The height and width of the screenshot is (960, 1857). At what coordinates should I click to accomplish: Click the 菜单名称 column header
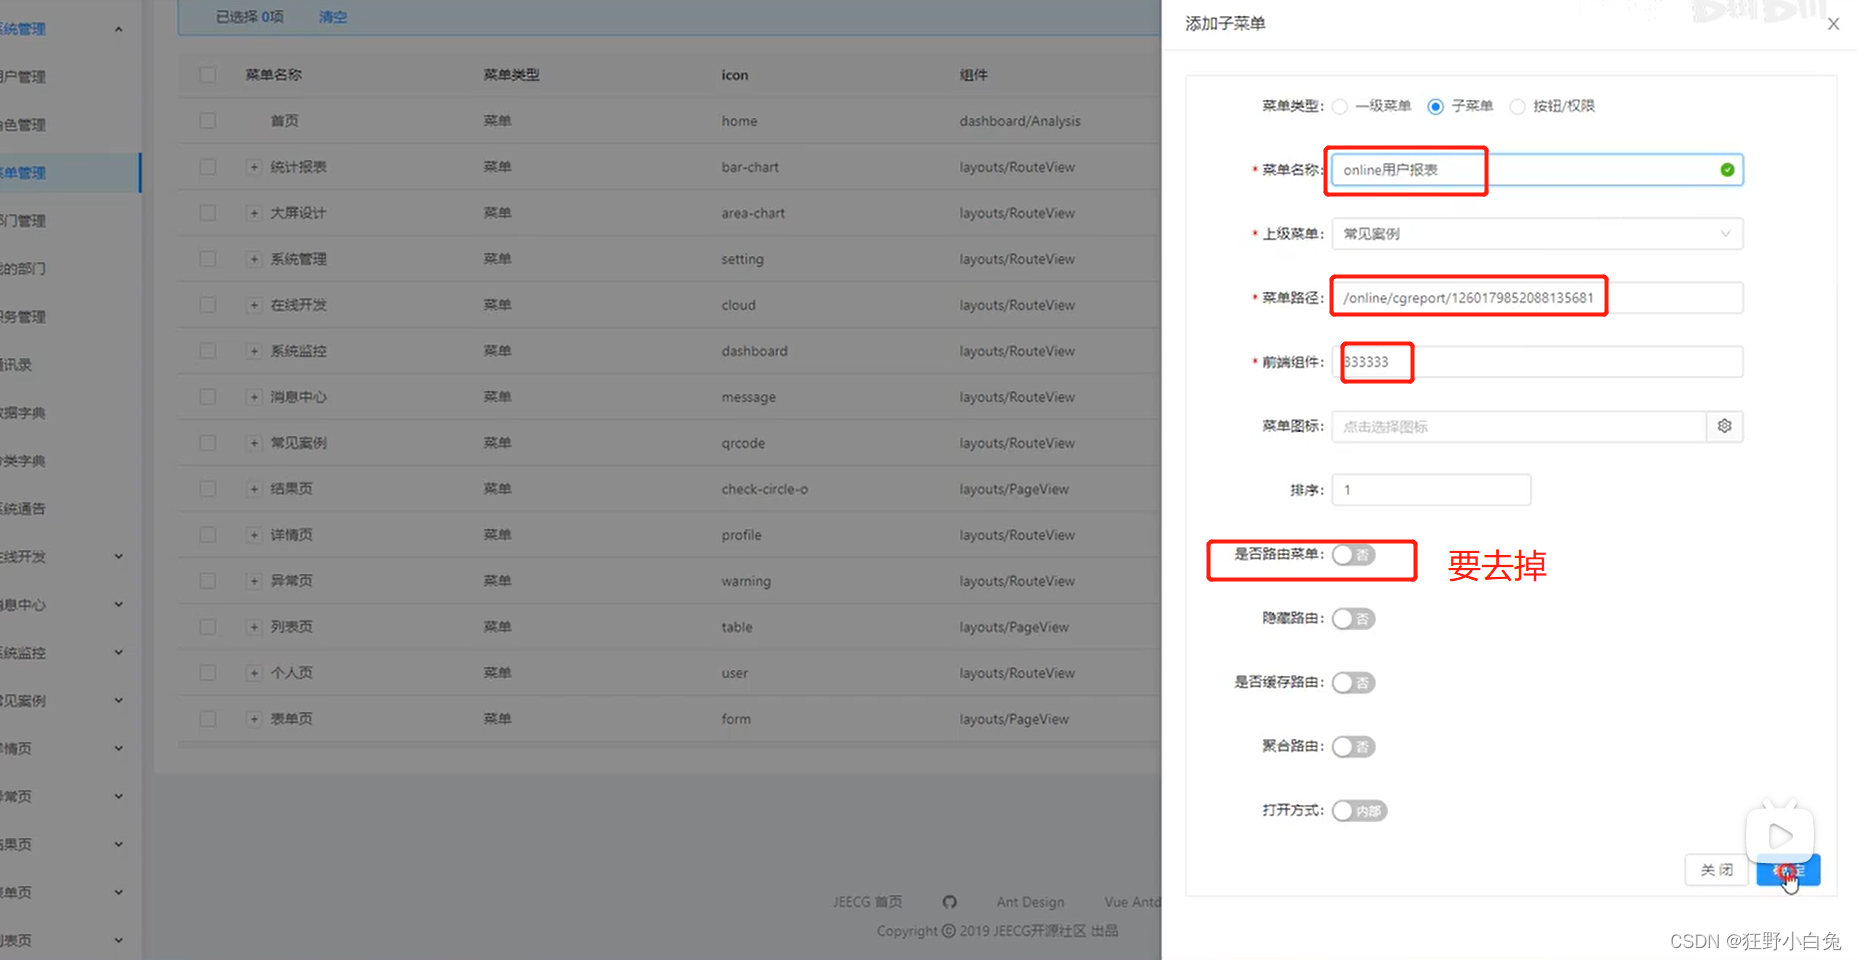[x=274, y=75]
